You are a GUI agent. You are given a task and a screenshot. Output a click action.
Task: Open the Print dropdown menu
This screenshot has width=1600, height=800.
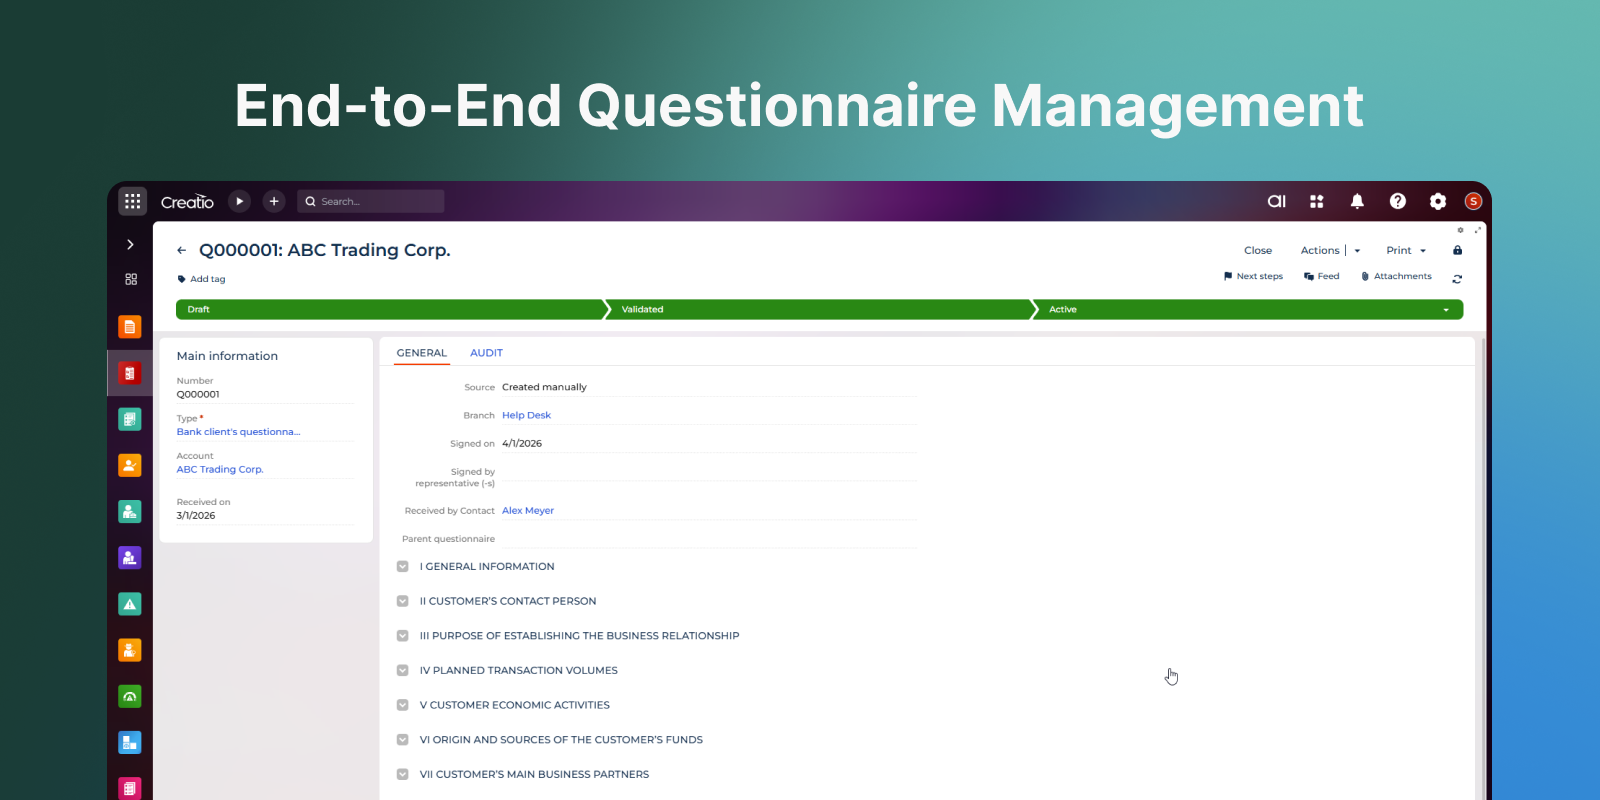[x=1405, y=251]
